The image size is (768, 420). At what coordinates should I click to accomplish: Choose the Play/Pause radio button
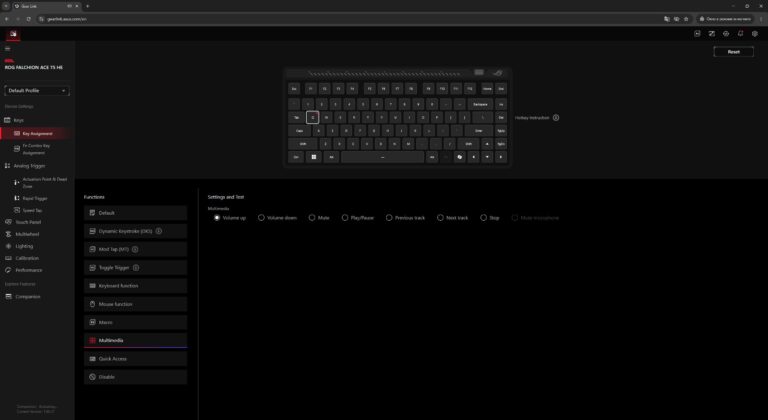345,218
